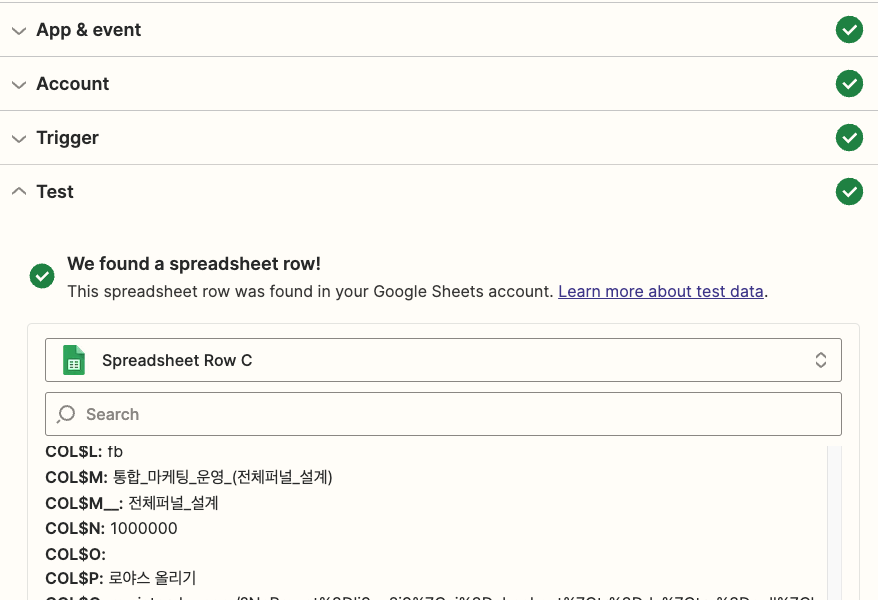The width and height of the screenshot is (878, 600).
Task: Select the COL$N value 1000000 row
Action: coord(111,528)
